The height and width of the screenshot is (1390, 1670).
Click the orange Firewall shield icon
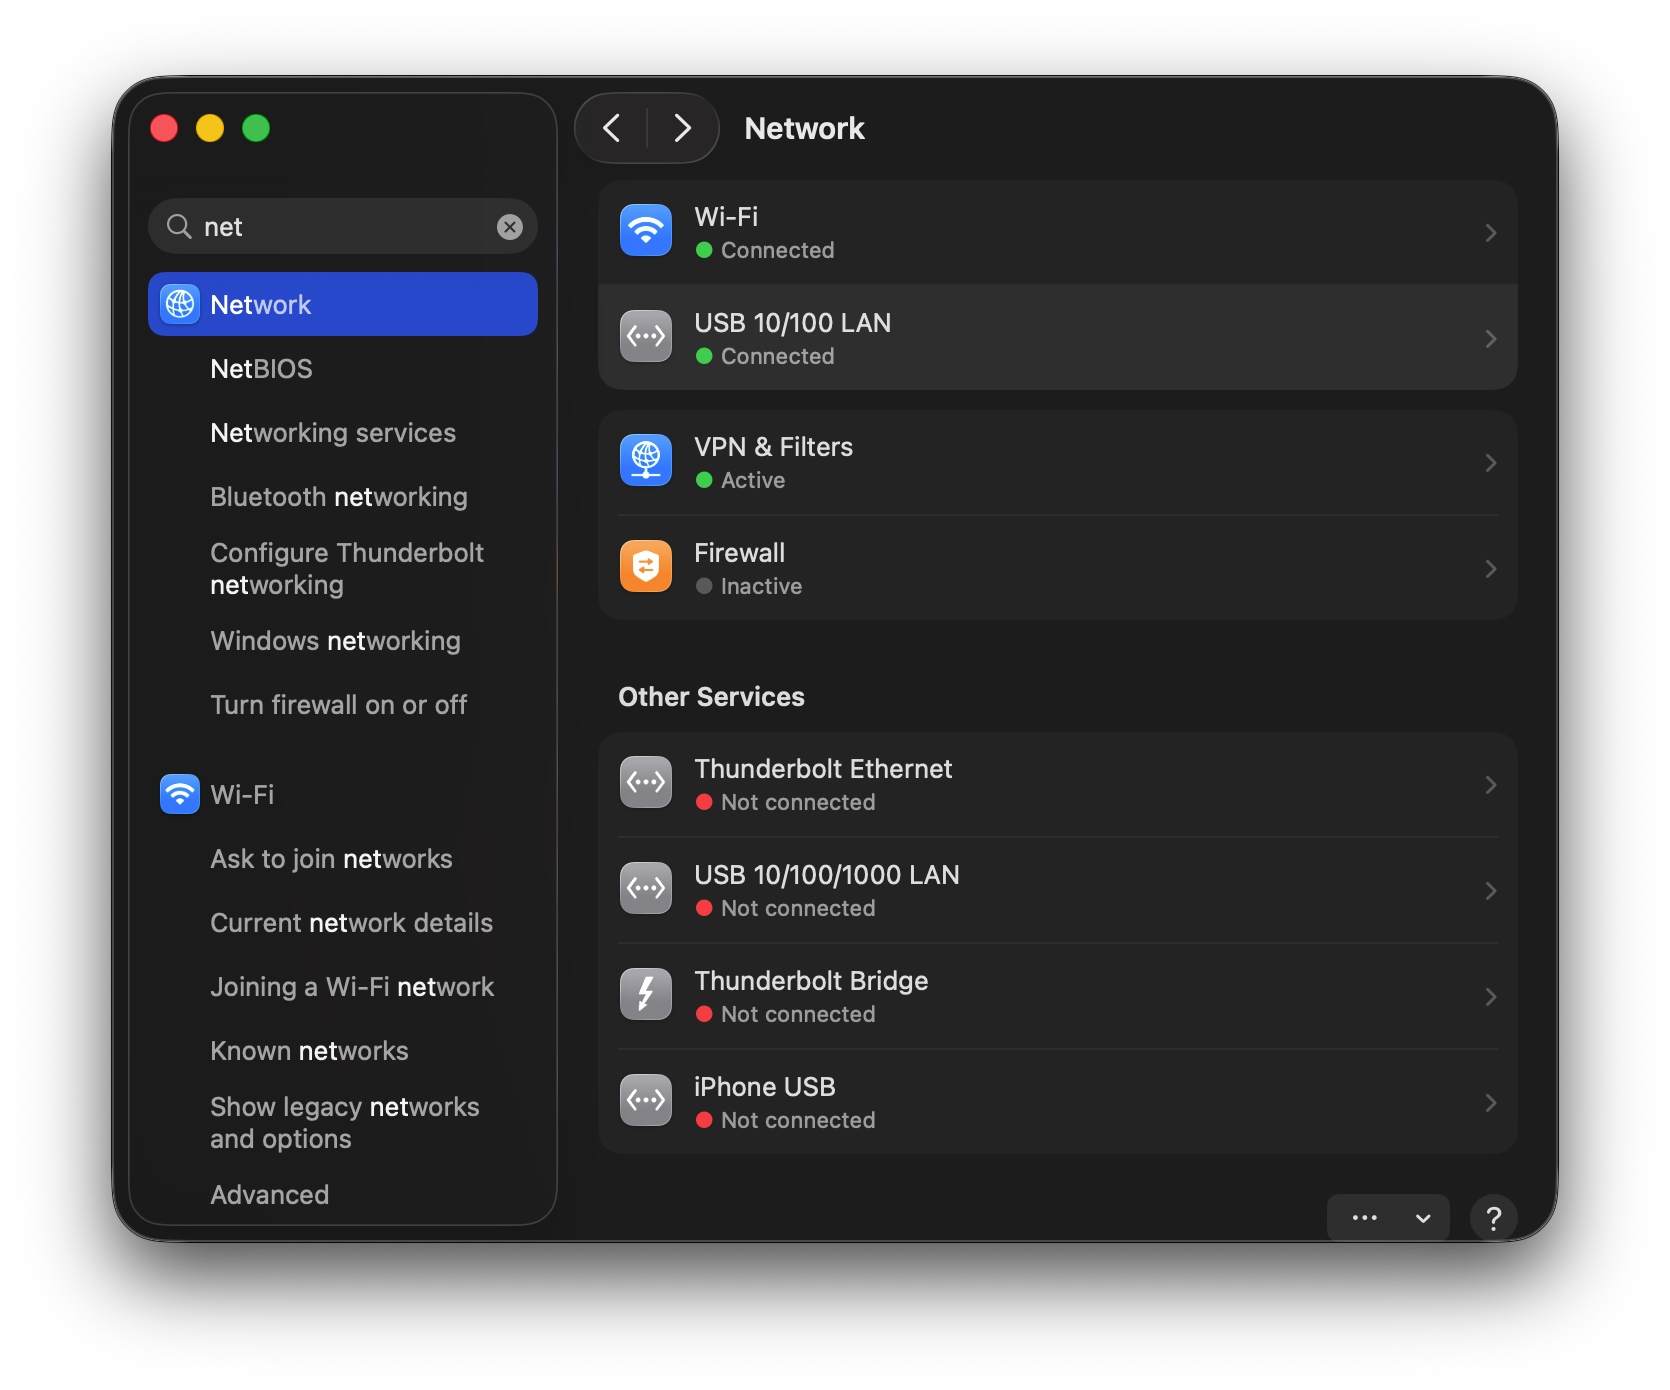pyautogui.click(x=645, y=567)
